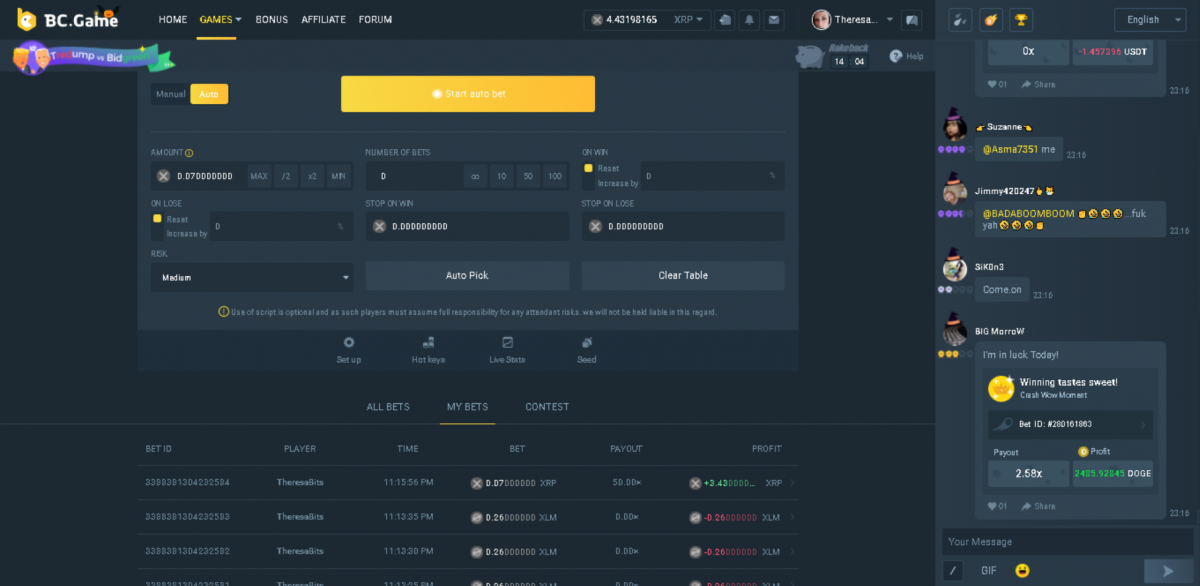Switch to the All Bets tab
Viewport: 1200px width, 586px height.
coord(388,407)
